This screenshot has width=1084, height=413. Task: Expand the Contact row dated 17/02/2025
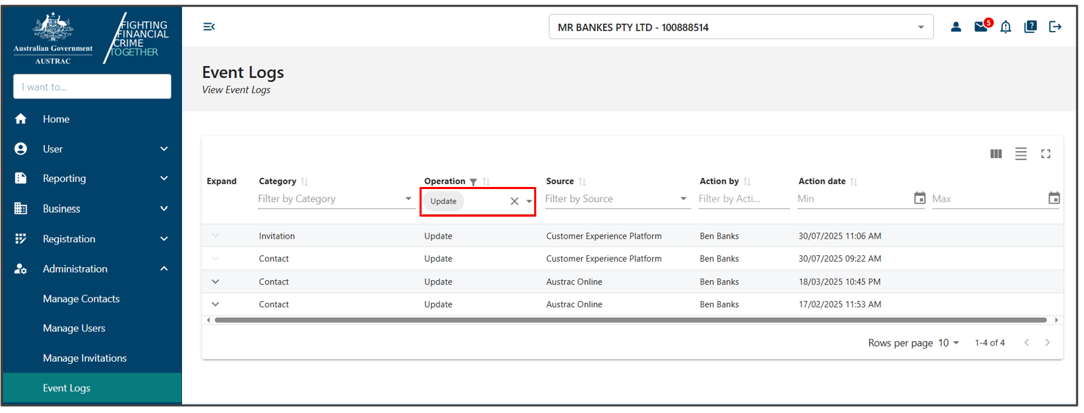[215, 304]
